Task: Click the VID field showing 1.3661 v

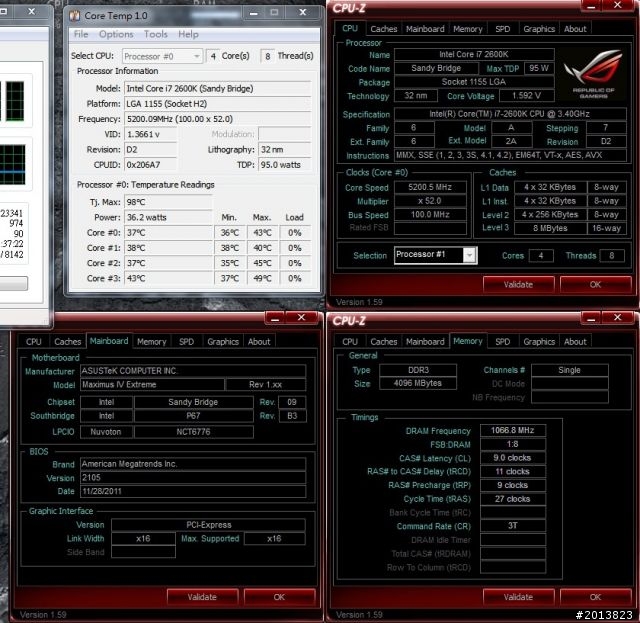Action: coord(151,134)
